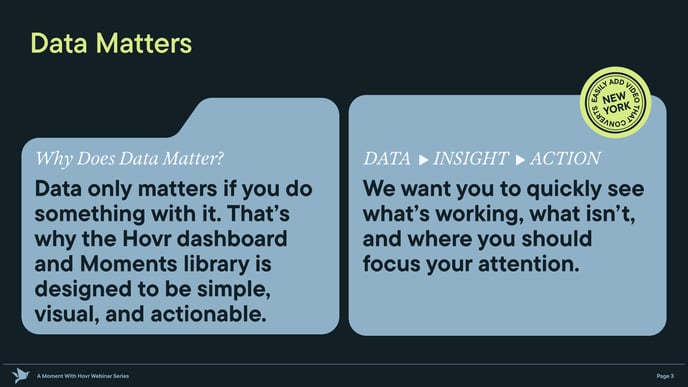Click the phrase visual, and actionable
The width and height of the screenshot is (688, 387).
[x=150, y=314]
